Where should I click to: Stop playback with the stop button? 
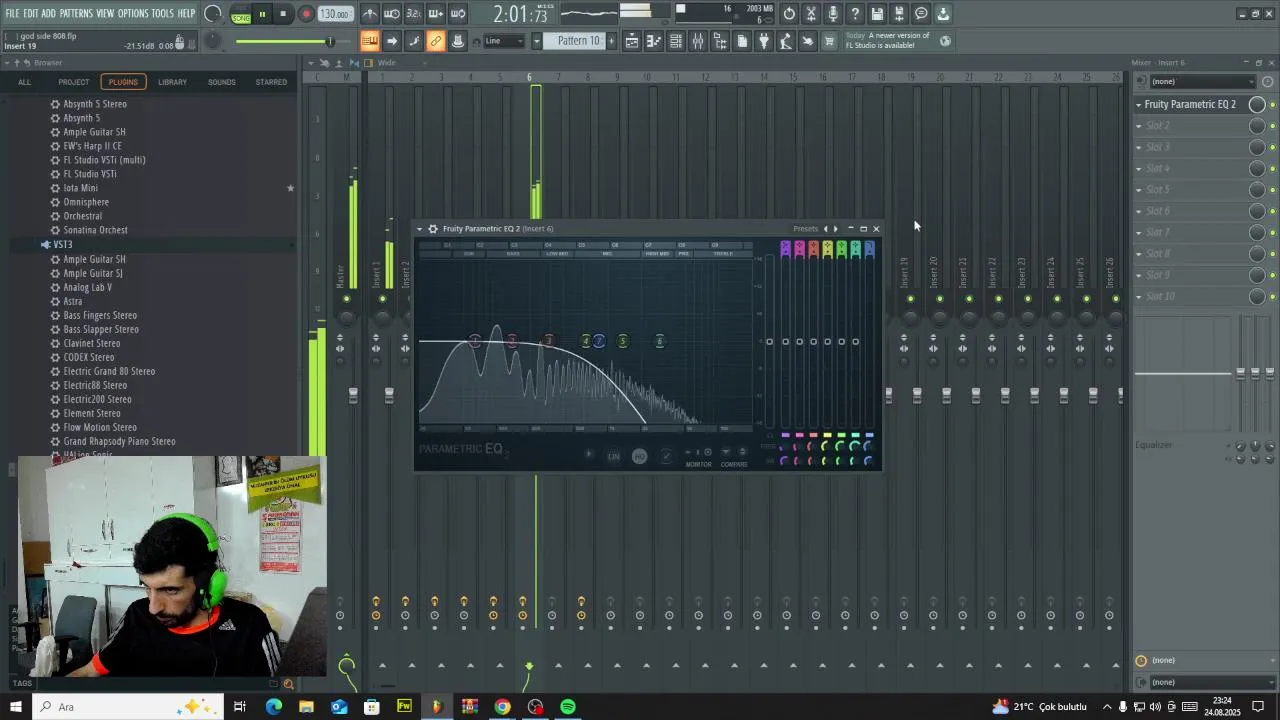click(283, 14)
